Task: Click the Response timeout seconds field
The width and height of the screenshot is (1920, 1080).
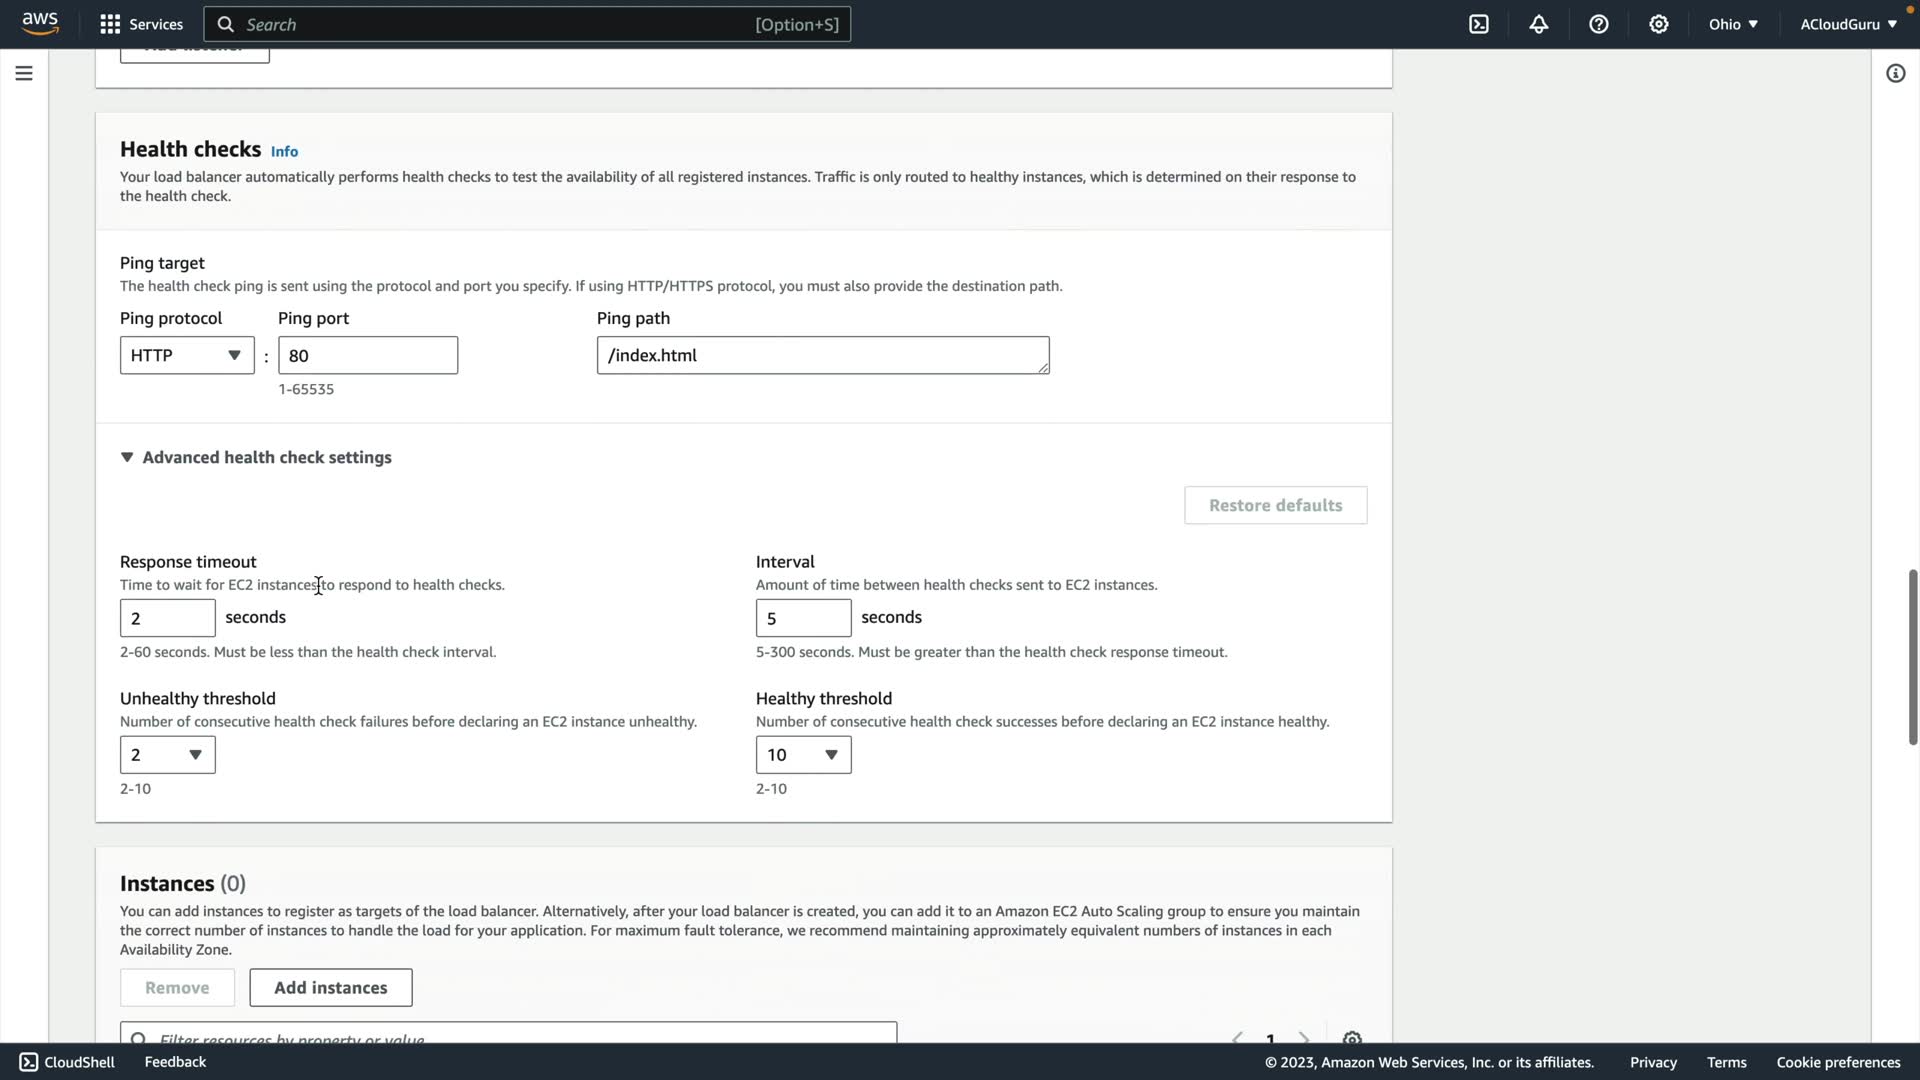Action: pos(167,618)
